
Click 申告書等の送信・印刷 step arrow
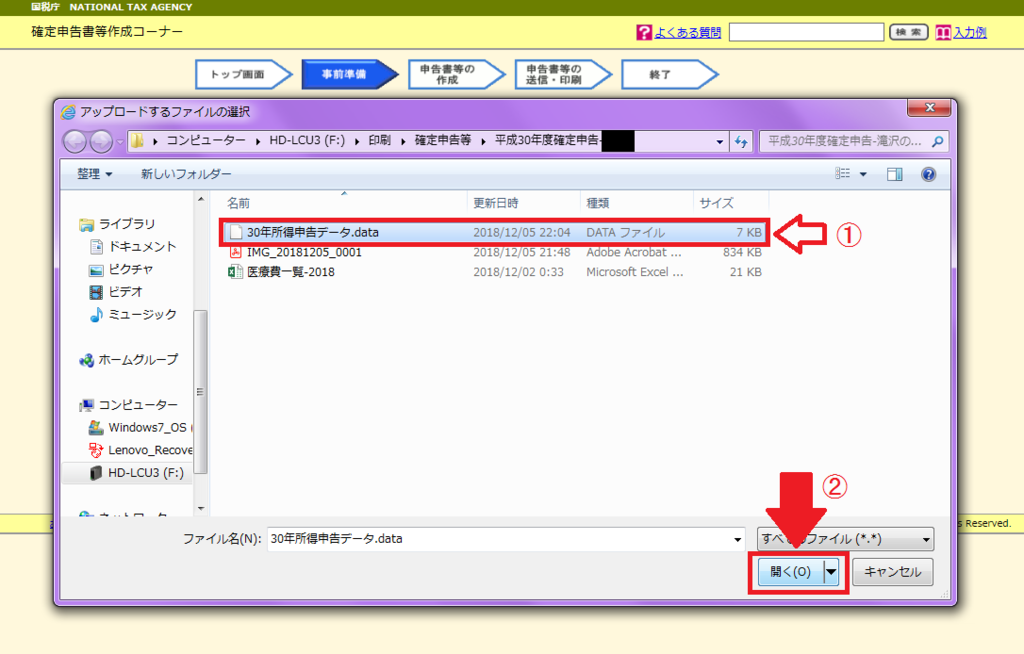tap(563, 74)
